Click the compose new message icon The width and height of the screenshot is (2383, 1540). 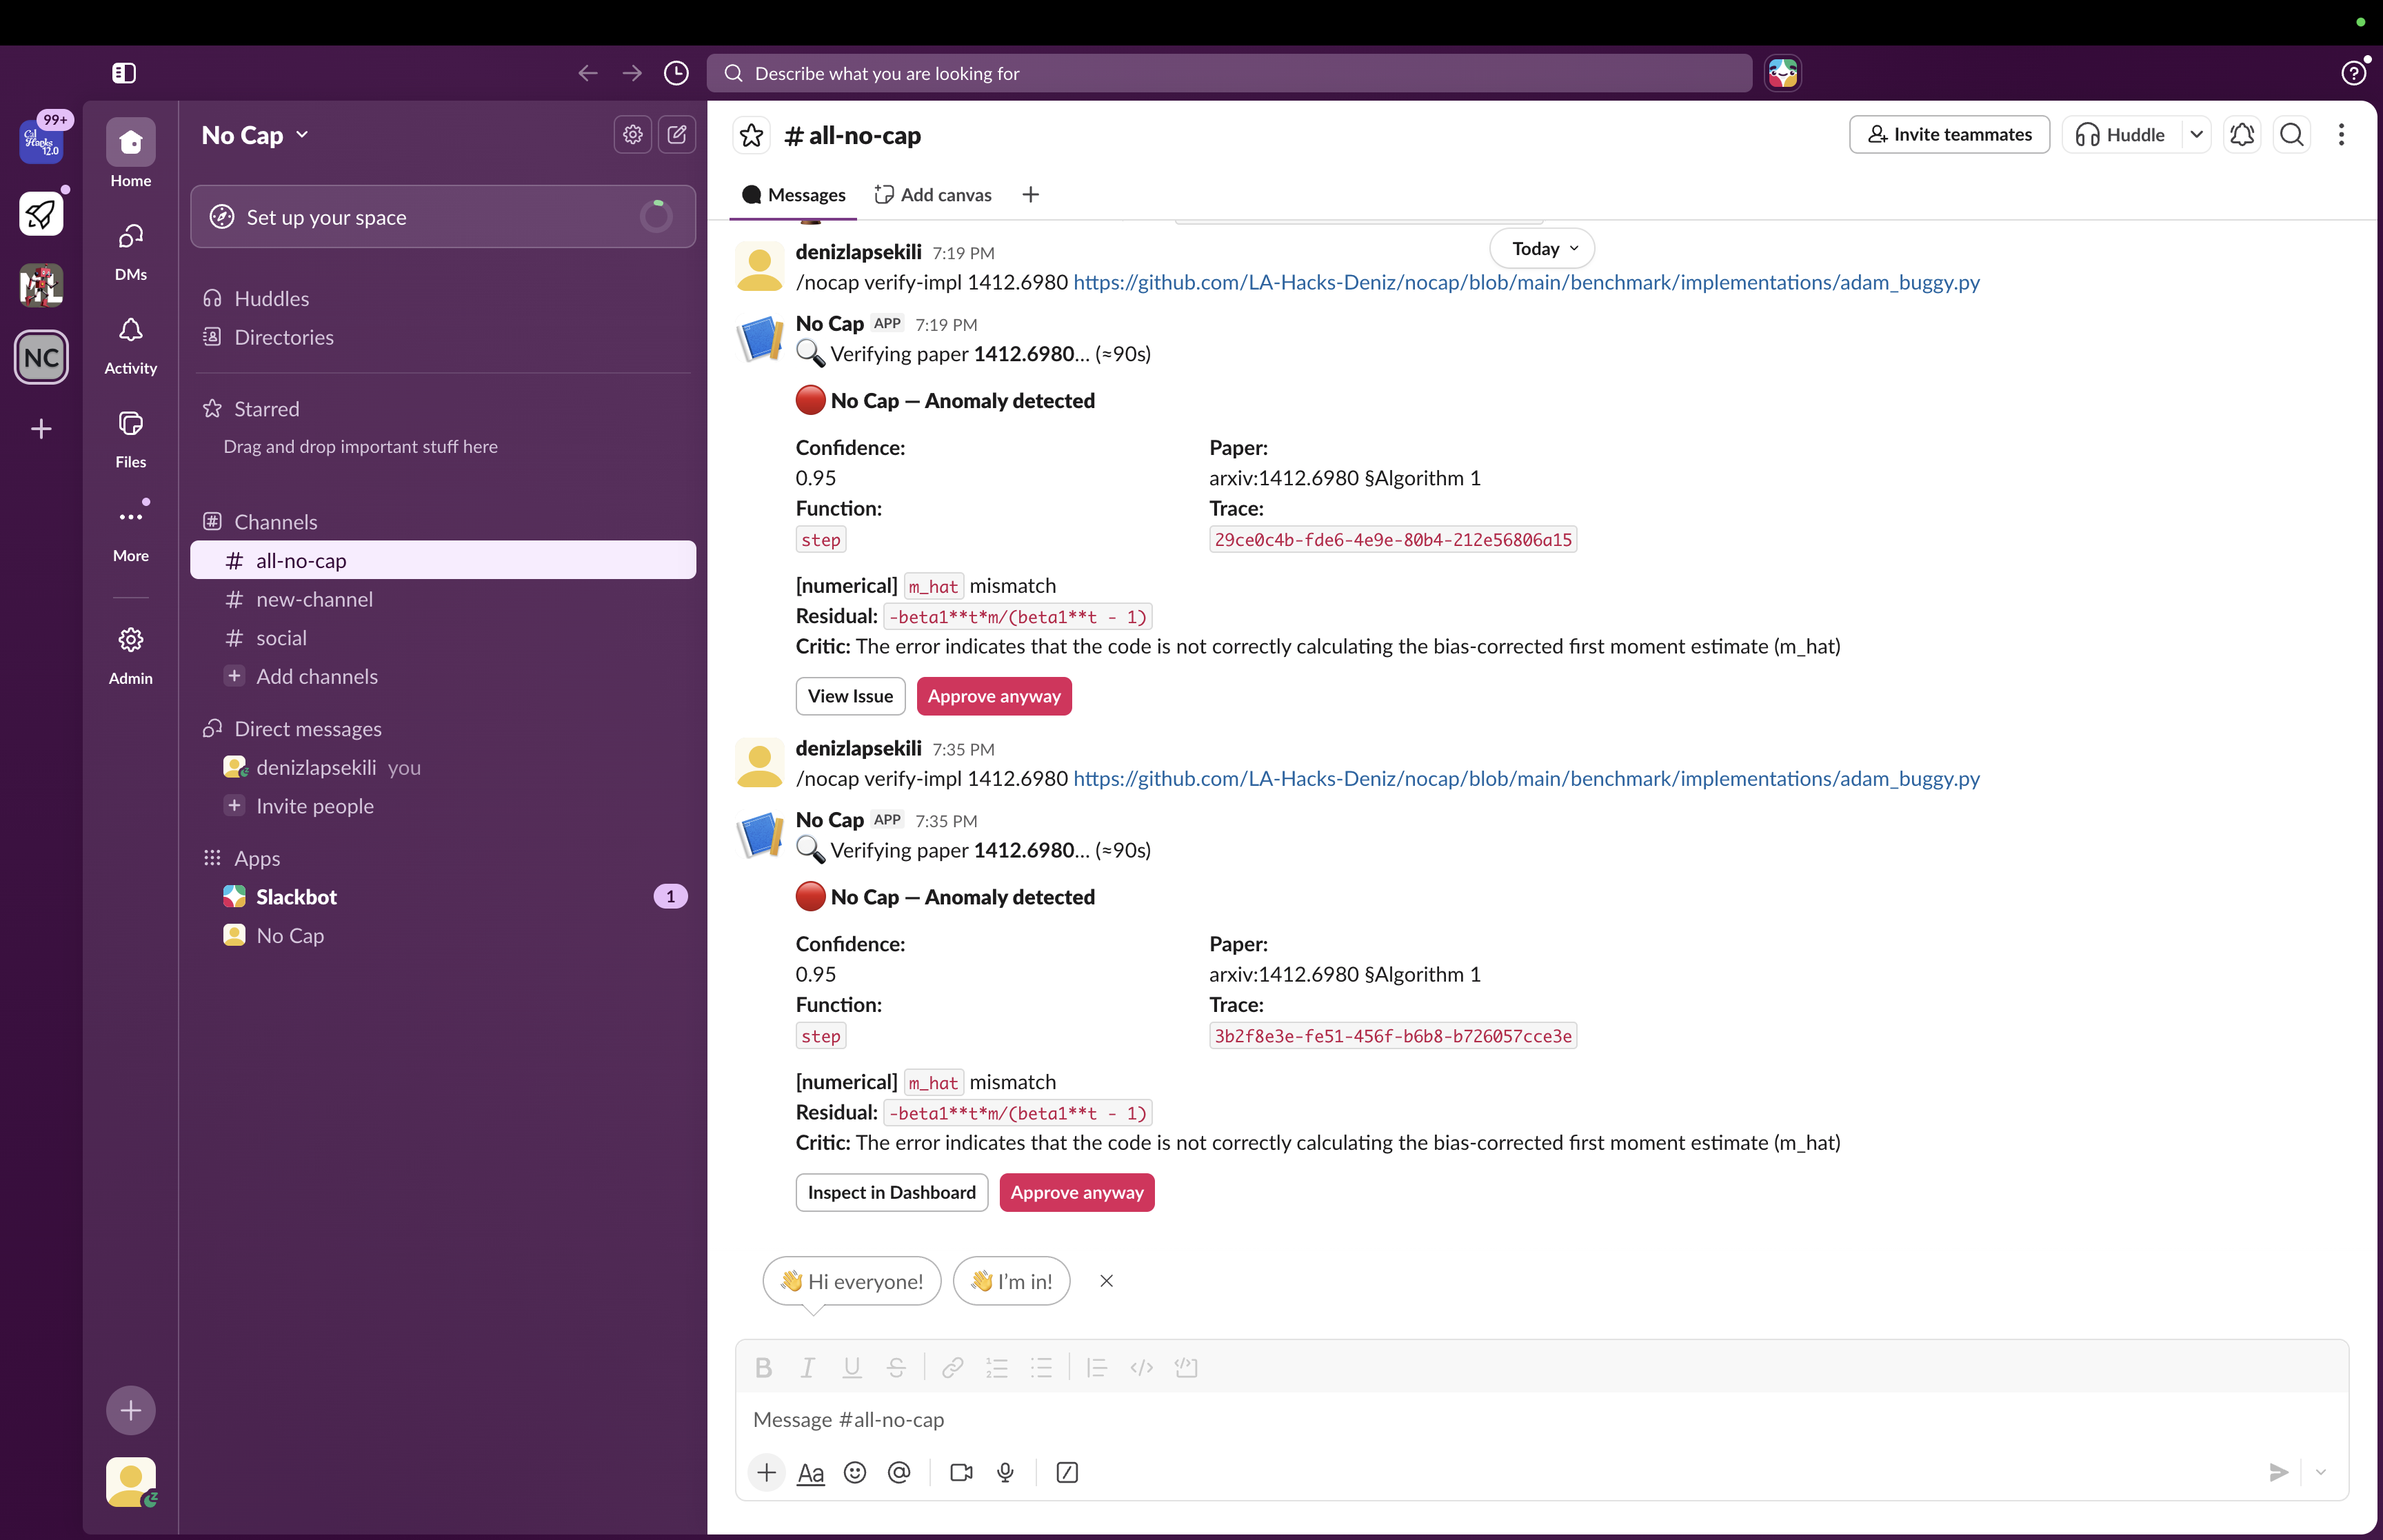coord(677,134)
